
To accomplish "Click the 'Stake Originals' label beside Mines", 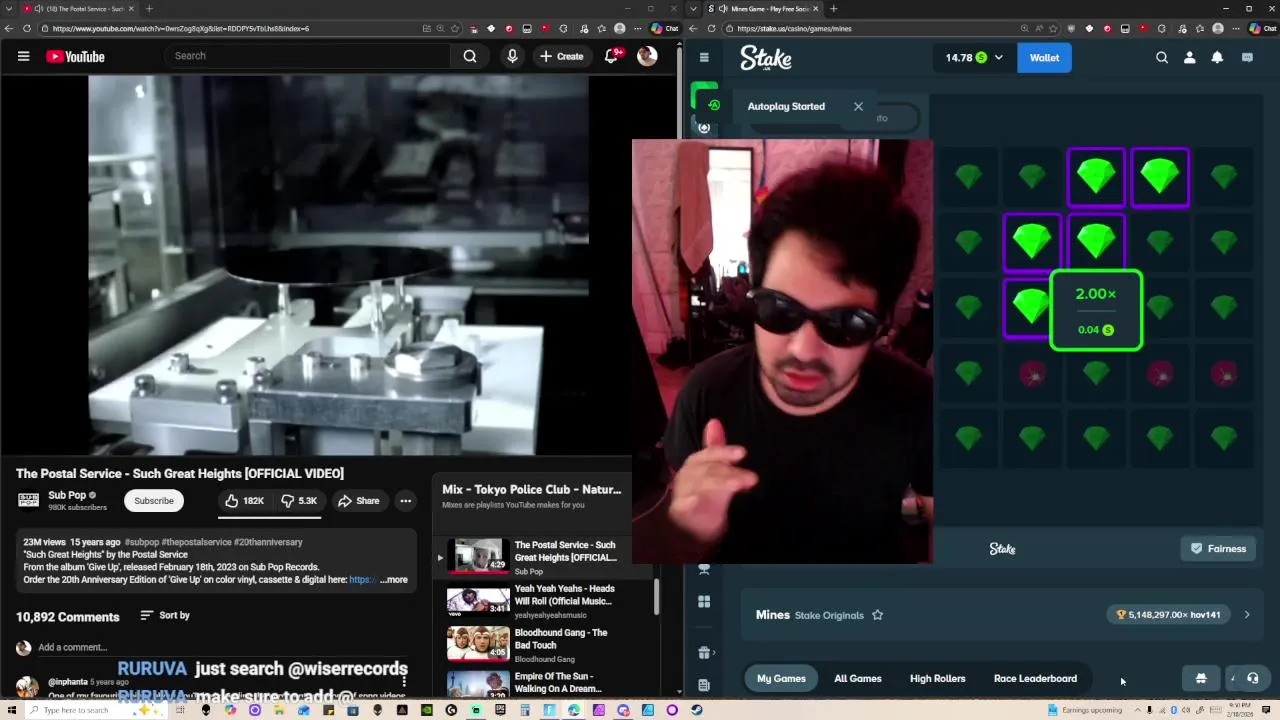I will pos(829,615).
